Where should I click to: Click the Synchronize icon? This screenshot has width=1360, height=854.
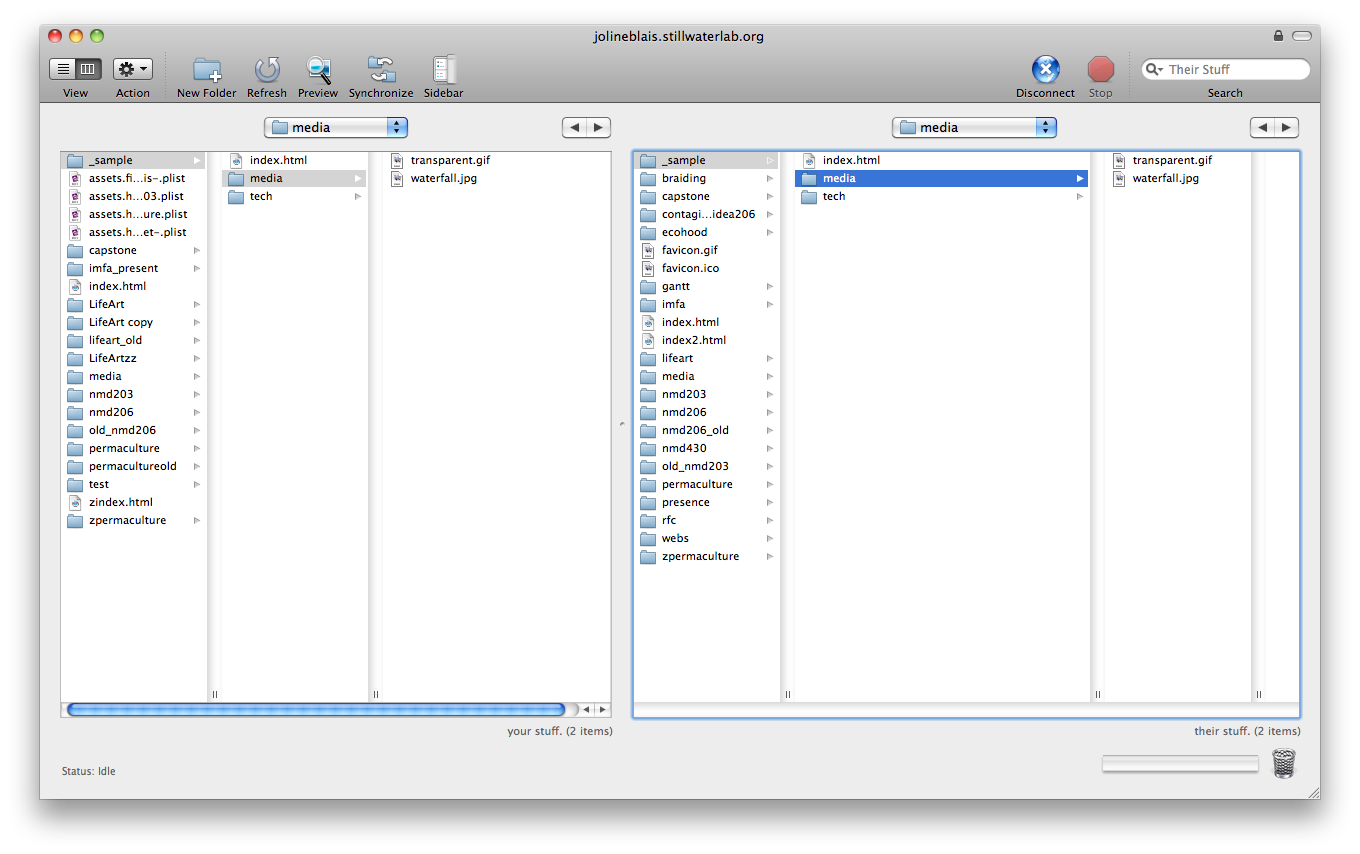(381, 70)
